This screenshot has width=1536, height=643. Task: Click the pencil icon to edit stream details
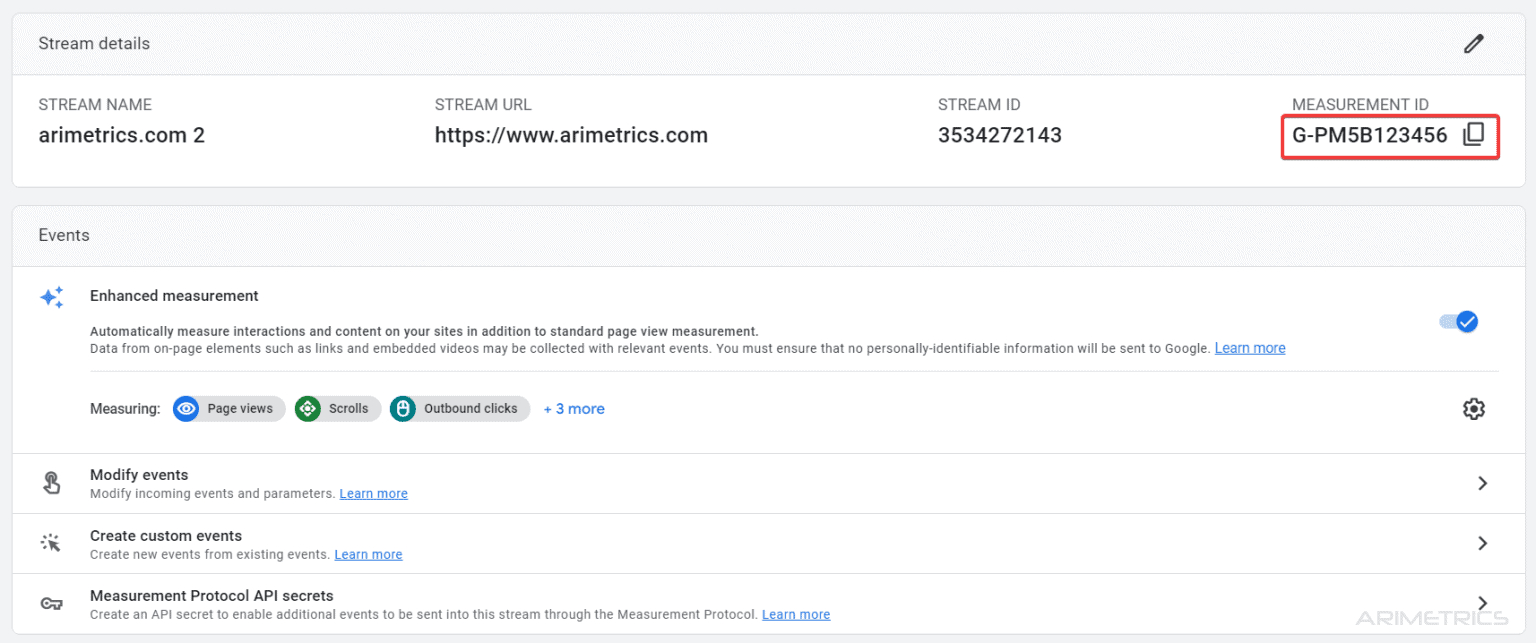(1473, 43)
